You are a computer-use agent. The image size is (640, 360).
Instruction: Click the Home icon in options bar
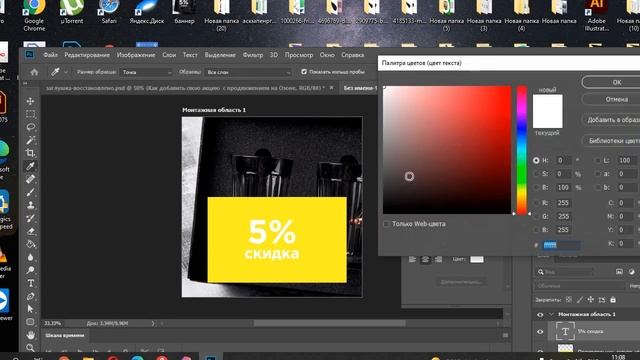click(34, 72)
